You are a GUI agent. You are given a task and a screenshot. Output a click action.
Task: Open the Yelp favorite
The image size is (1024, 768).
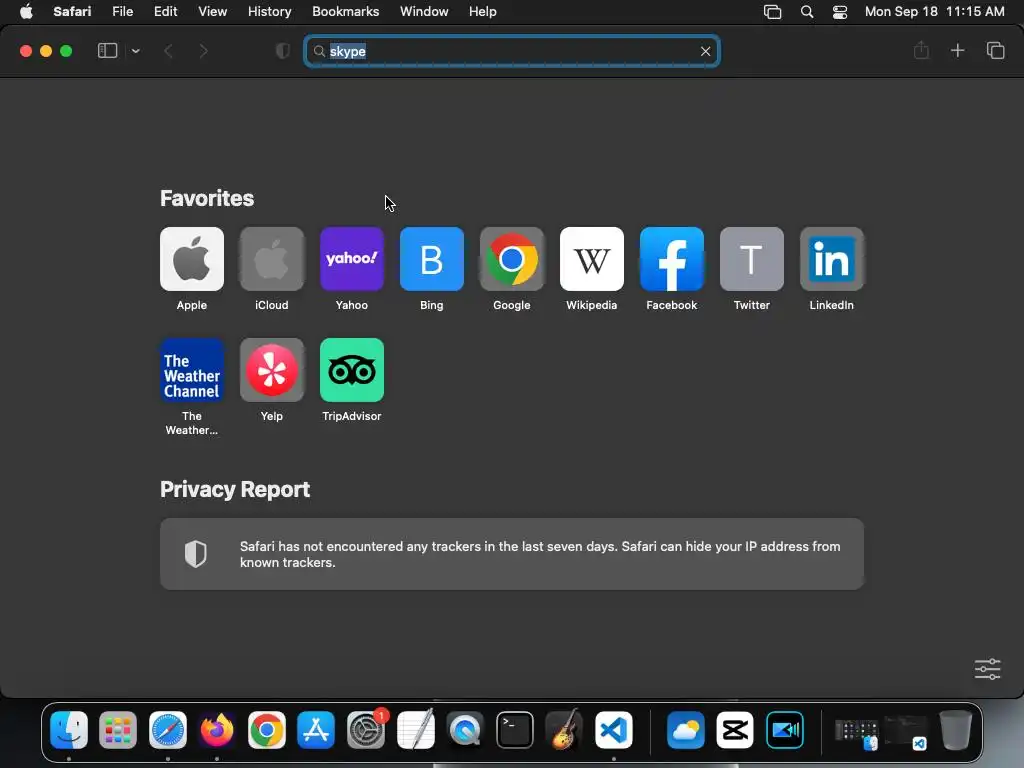tap(272, 370)
